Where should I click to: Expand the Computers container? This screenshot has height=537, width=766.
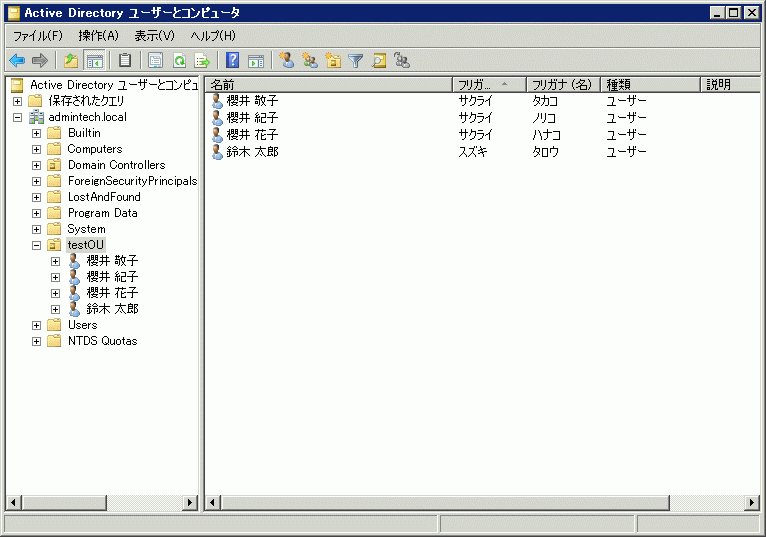37,150
